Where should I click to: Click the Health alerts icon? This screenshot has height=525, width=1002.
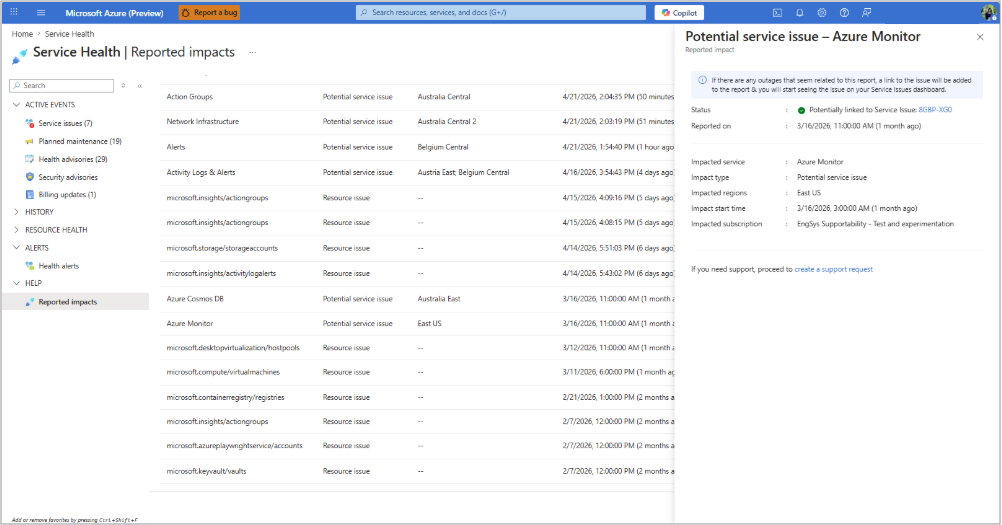29,266
